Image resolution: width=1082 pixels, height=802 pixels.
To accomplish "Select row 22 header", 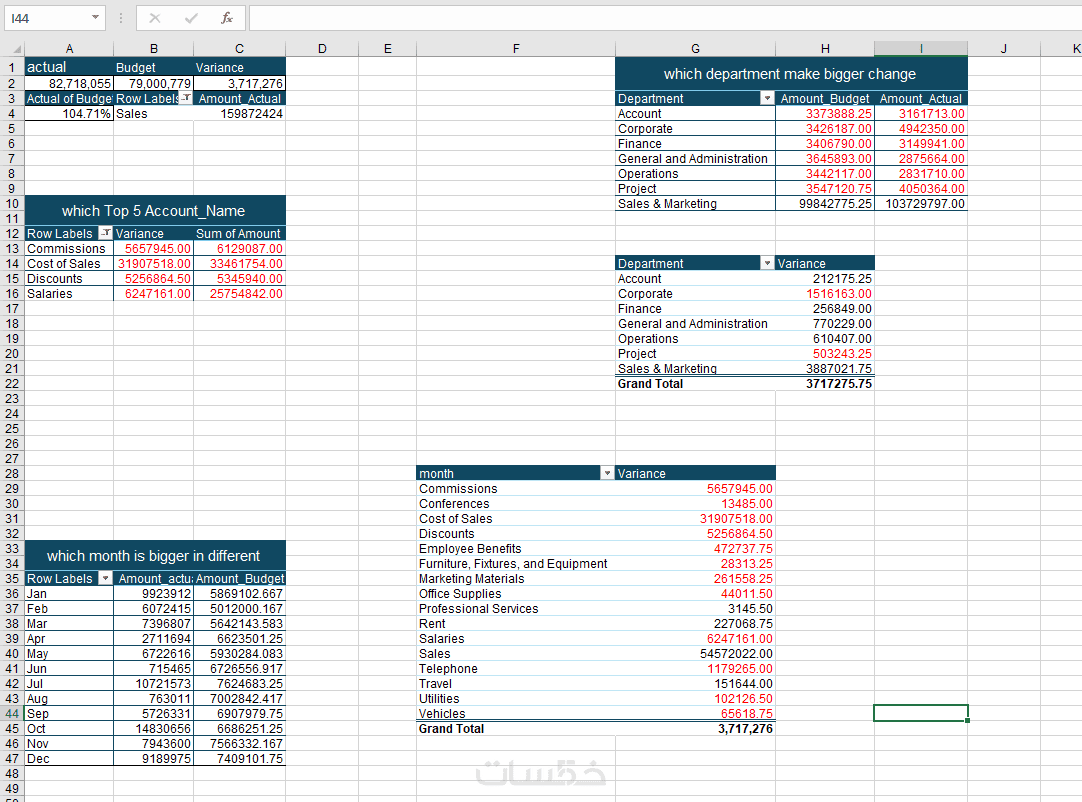I will 12,384.
